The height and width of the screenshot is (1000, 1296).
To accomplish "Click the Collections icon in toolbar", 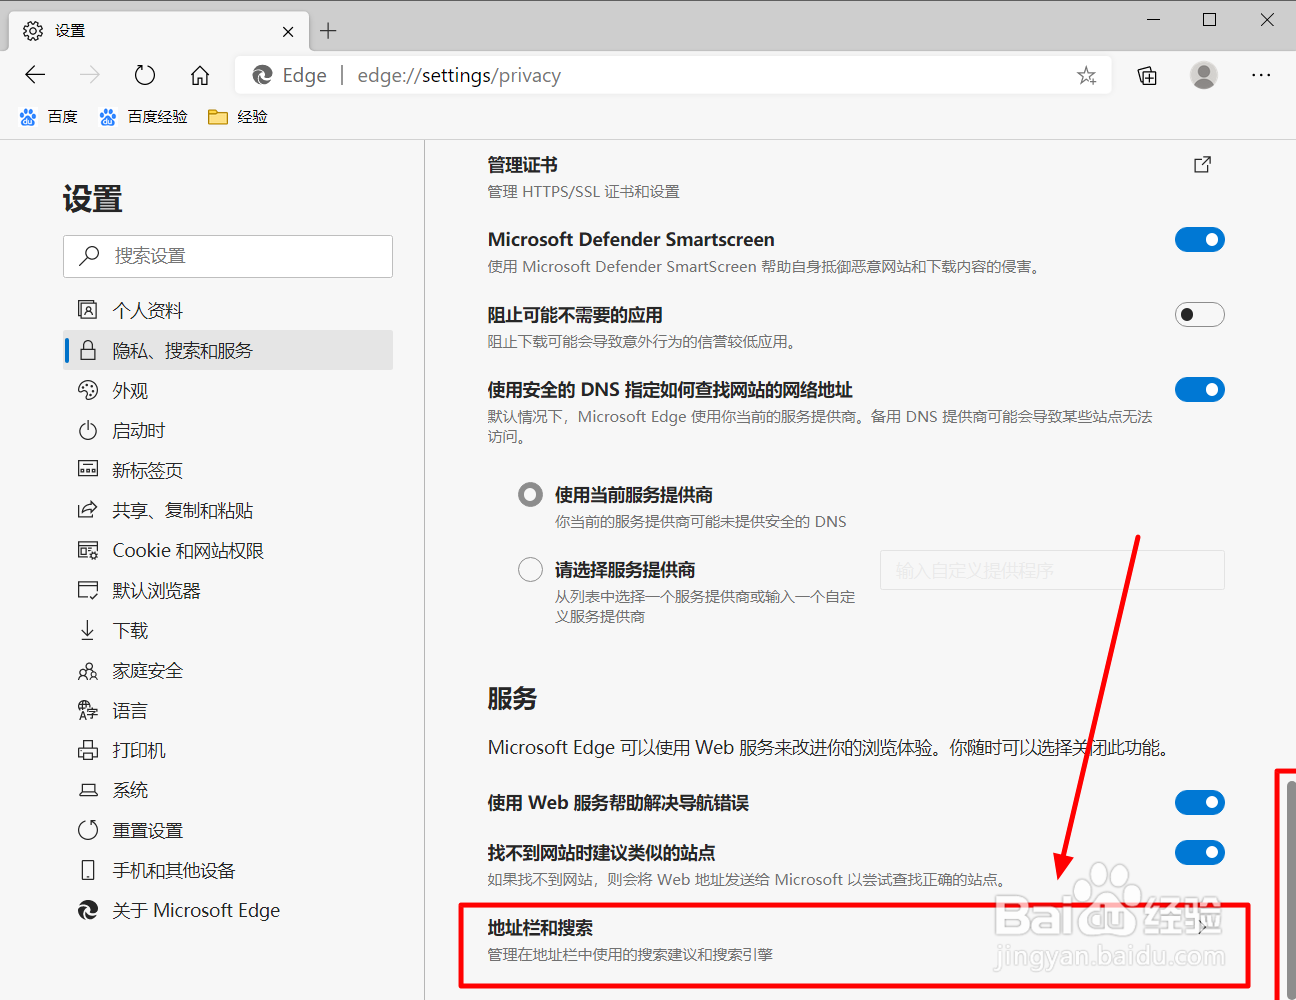I will point(1147,75).
